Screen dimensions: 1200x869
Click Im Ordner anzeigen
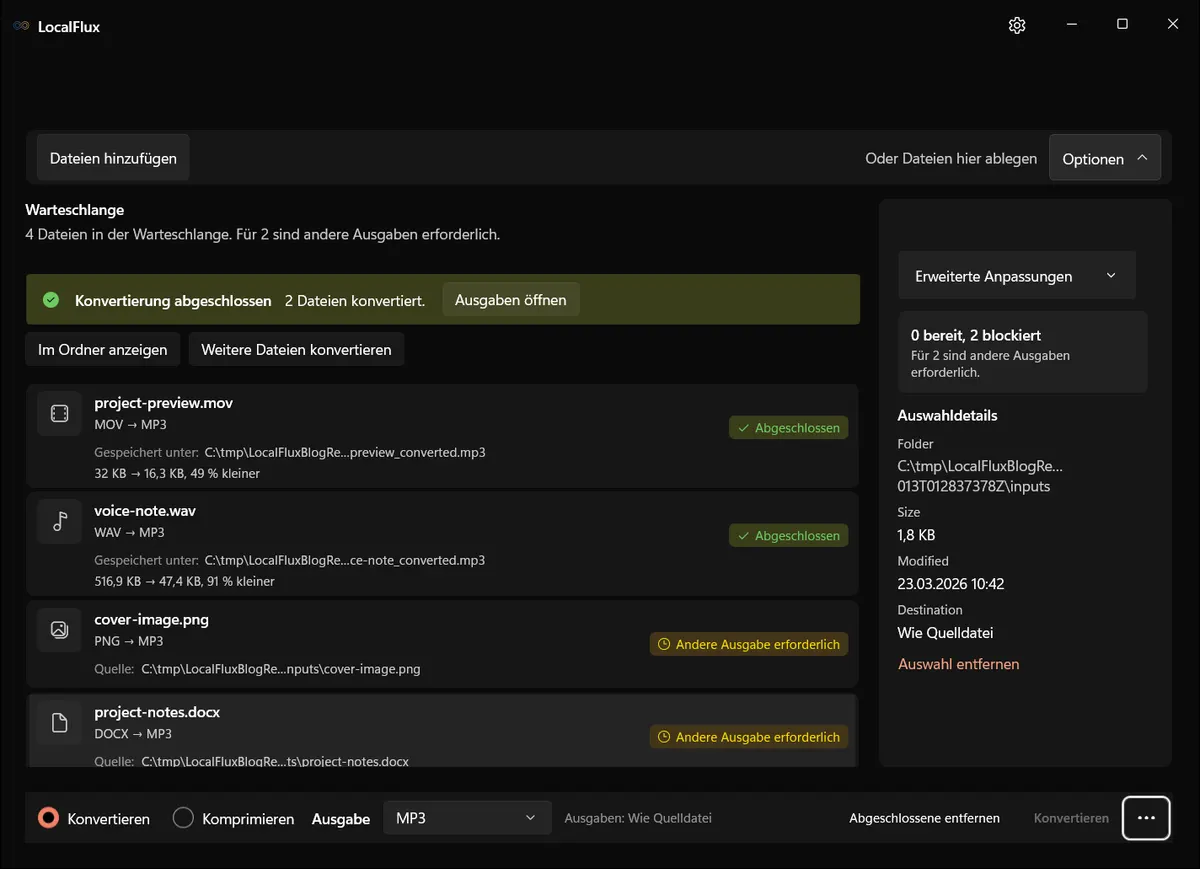point(103,350)
